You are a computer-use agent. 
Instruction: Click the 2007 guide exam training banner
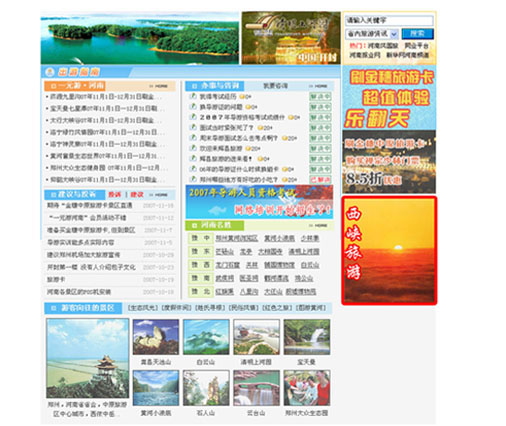click(x=259, y=202)
